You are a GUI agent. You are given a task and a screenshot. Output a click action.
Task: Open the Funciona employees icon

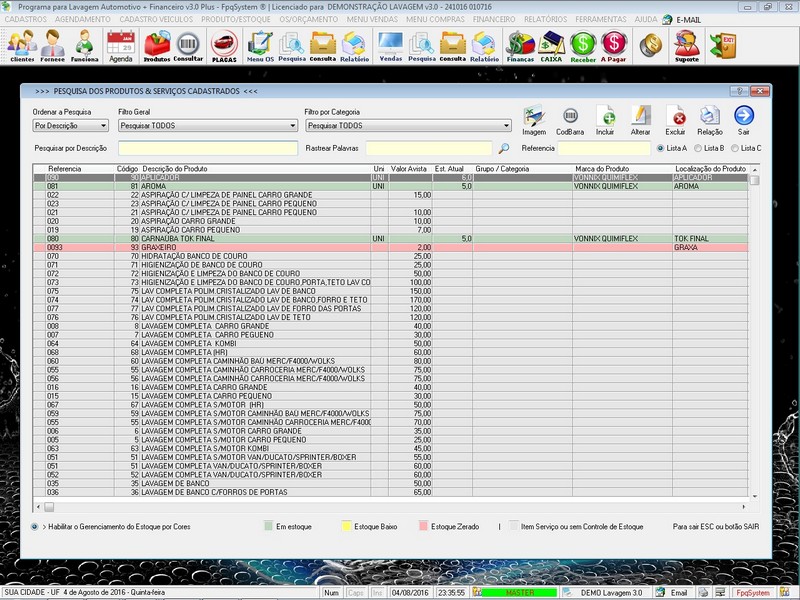(84, 46)
